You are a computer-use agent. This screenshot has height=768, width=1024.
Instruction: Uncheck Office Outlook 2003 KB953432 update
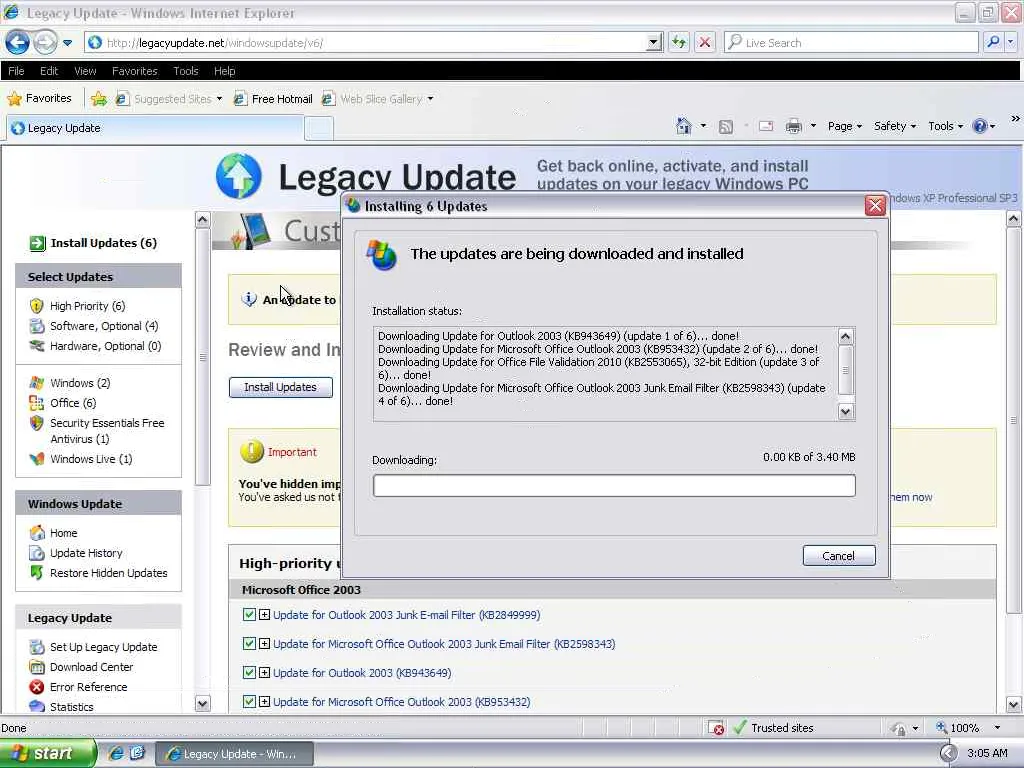[249, 701]
